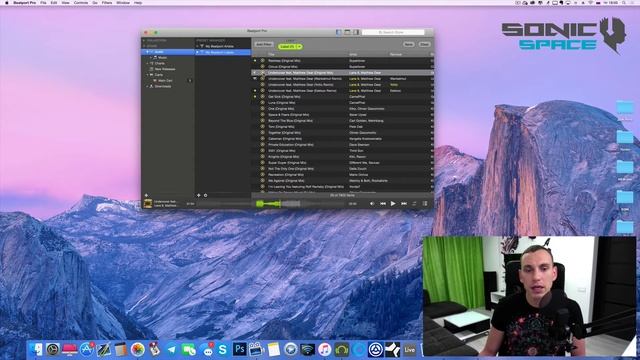The height and width of the screenshot is (360, 640).
Task: Skip to the previous track
Action: [x=383, y=203]
